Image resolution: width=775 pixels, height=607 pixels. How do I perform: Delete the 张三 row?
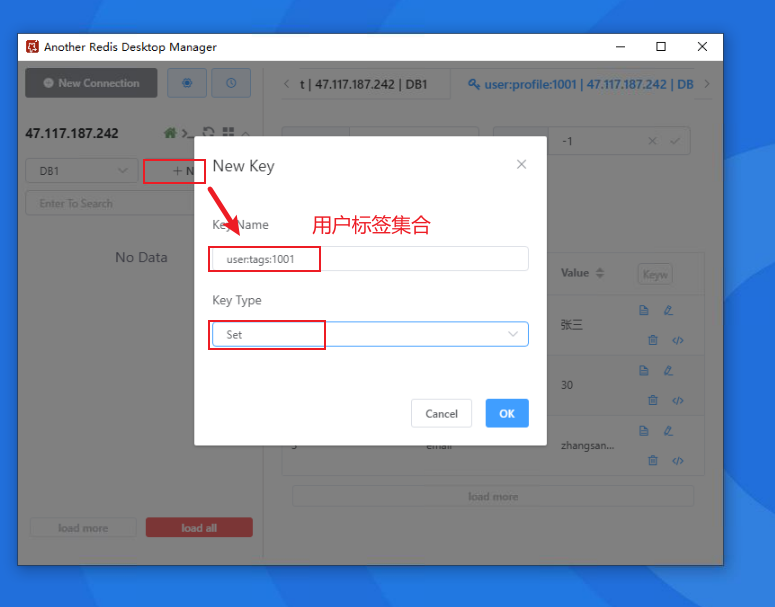coord(653,340)
